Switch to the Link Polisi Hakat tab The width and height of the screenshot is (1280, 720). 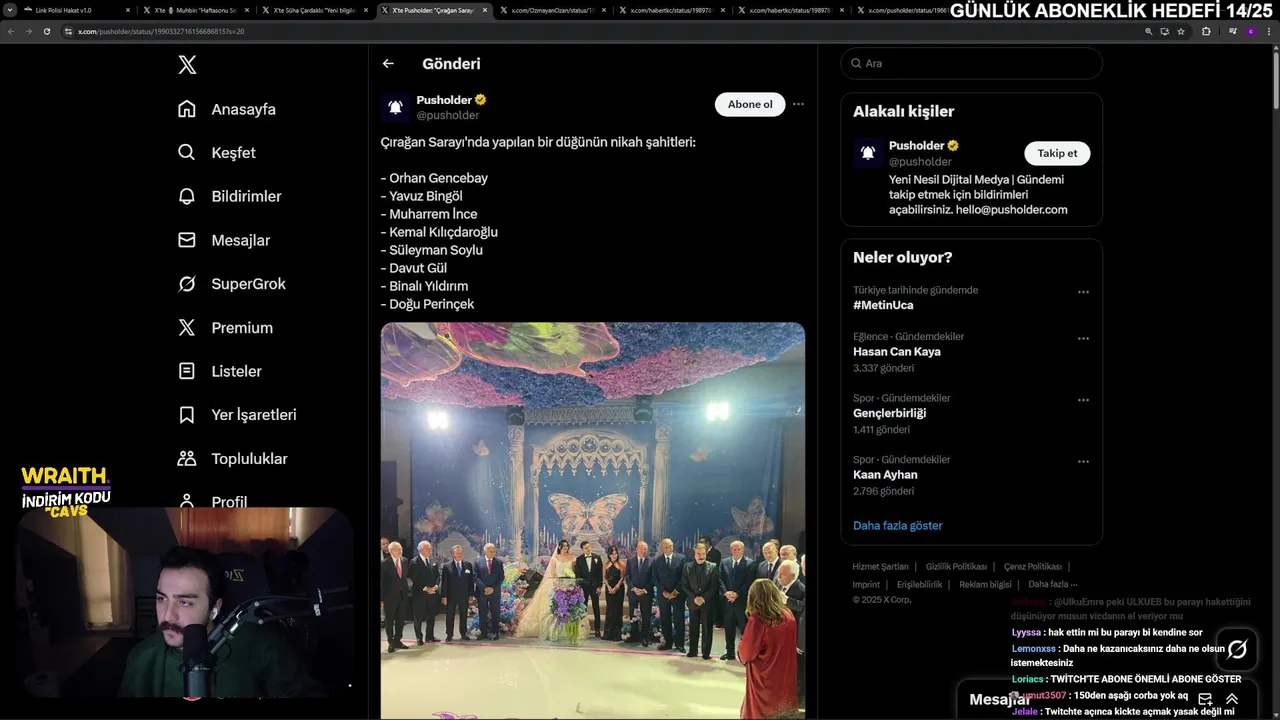tap(64, 10)
